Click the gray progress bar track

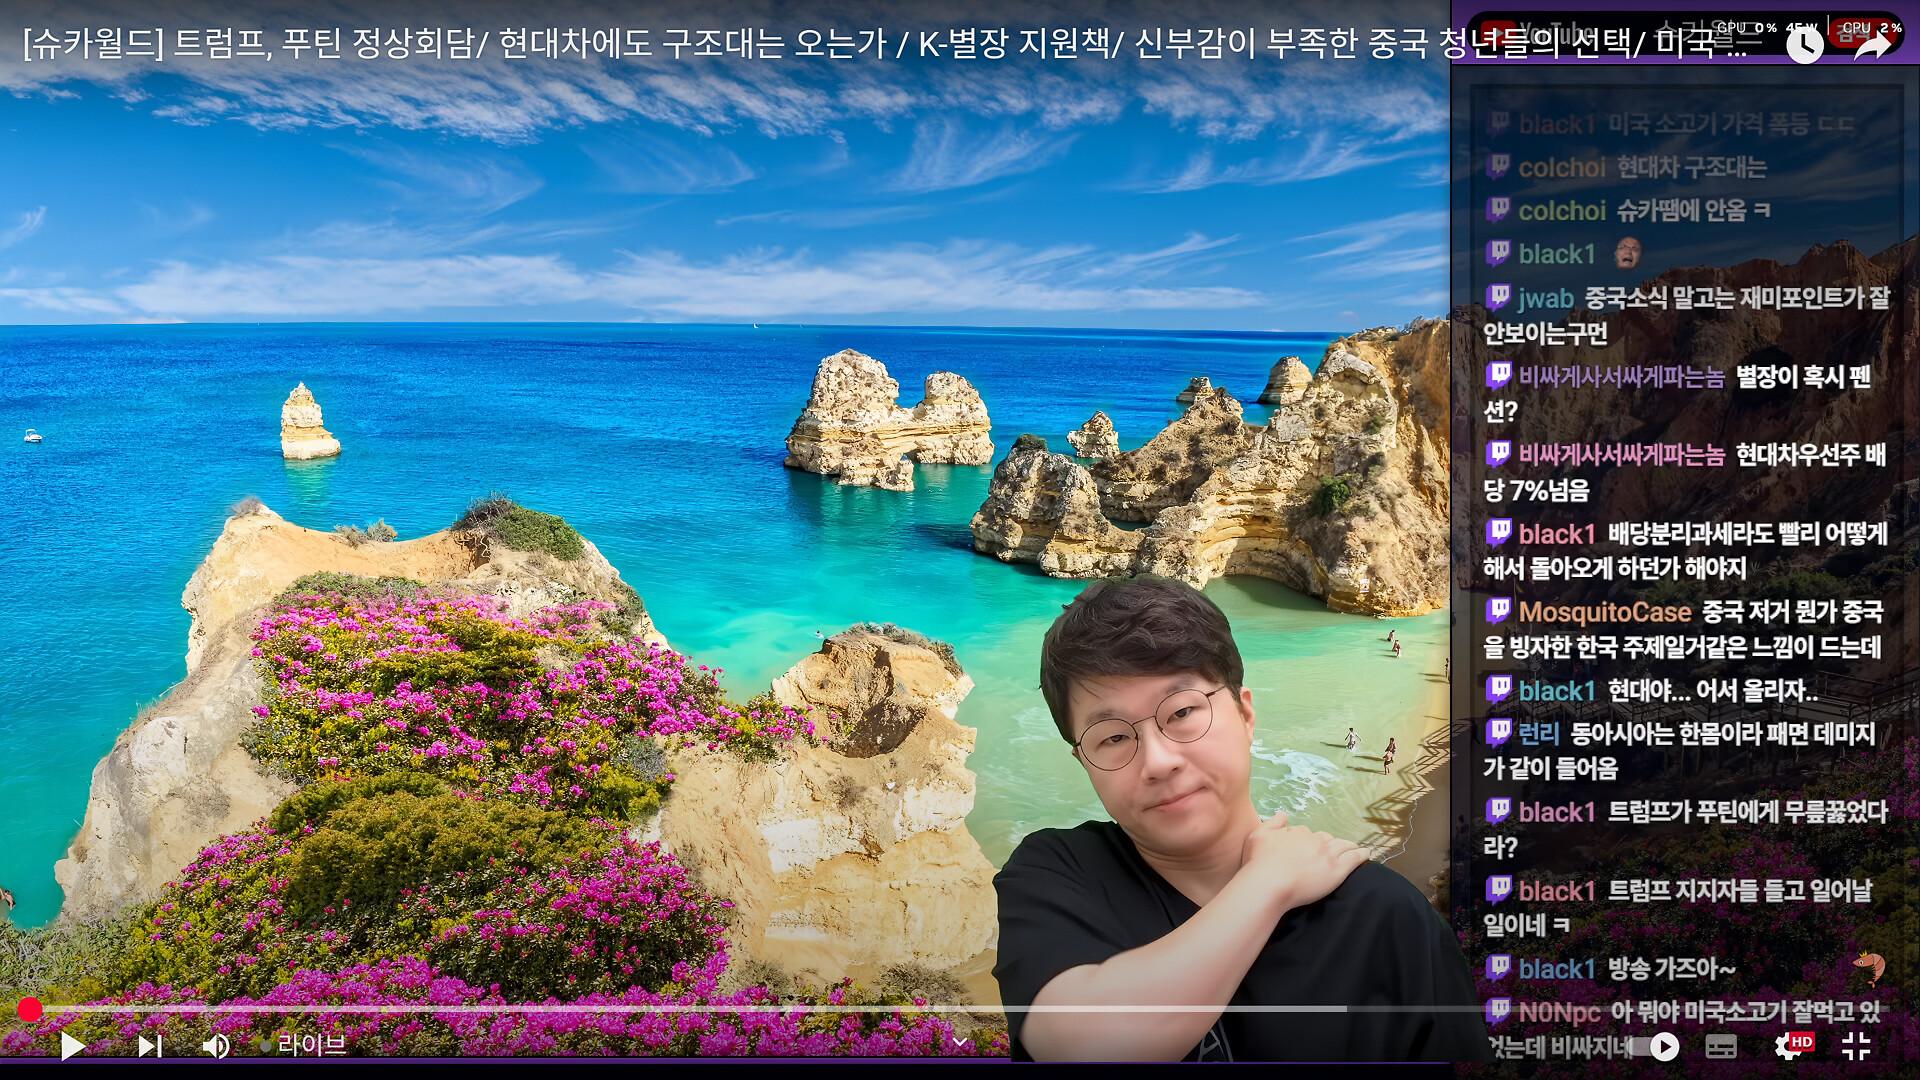700,1009
